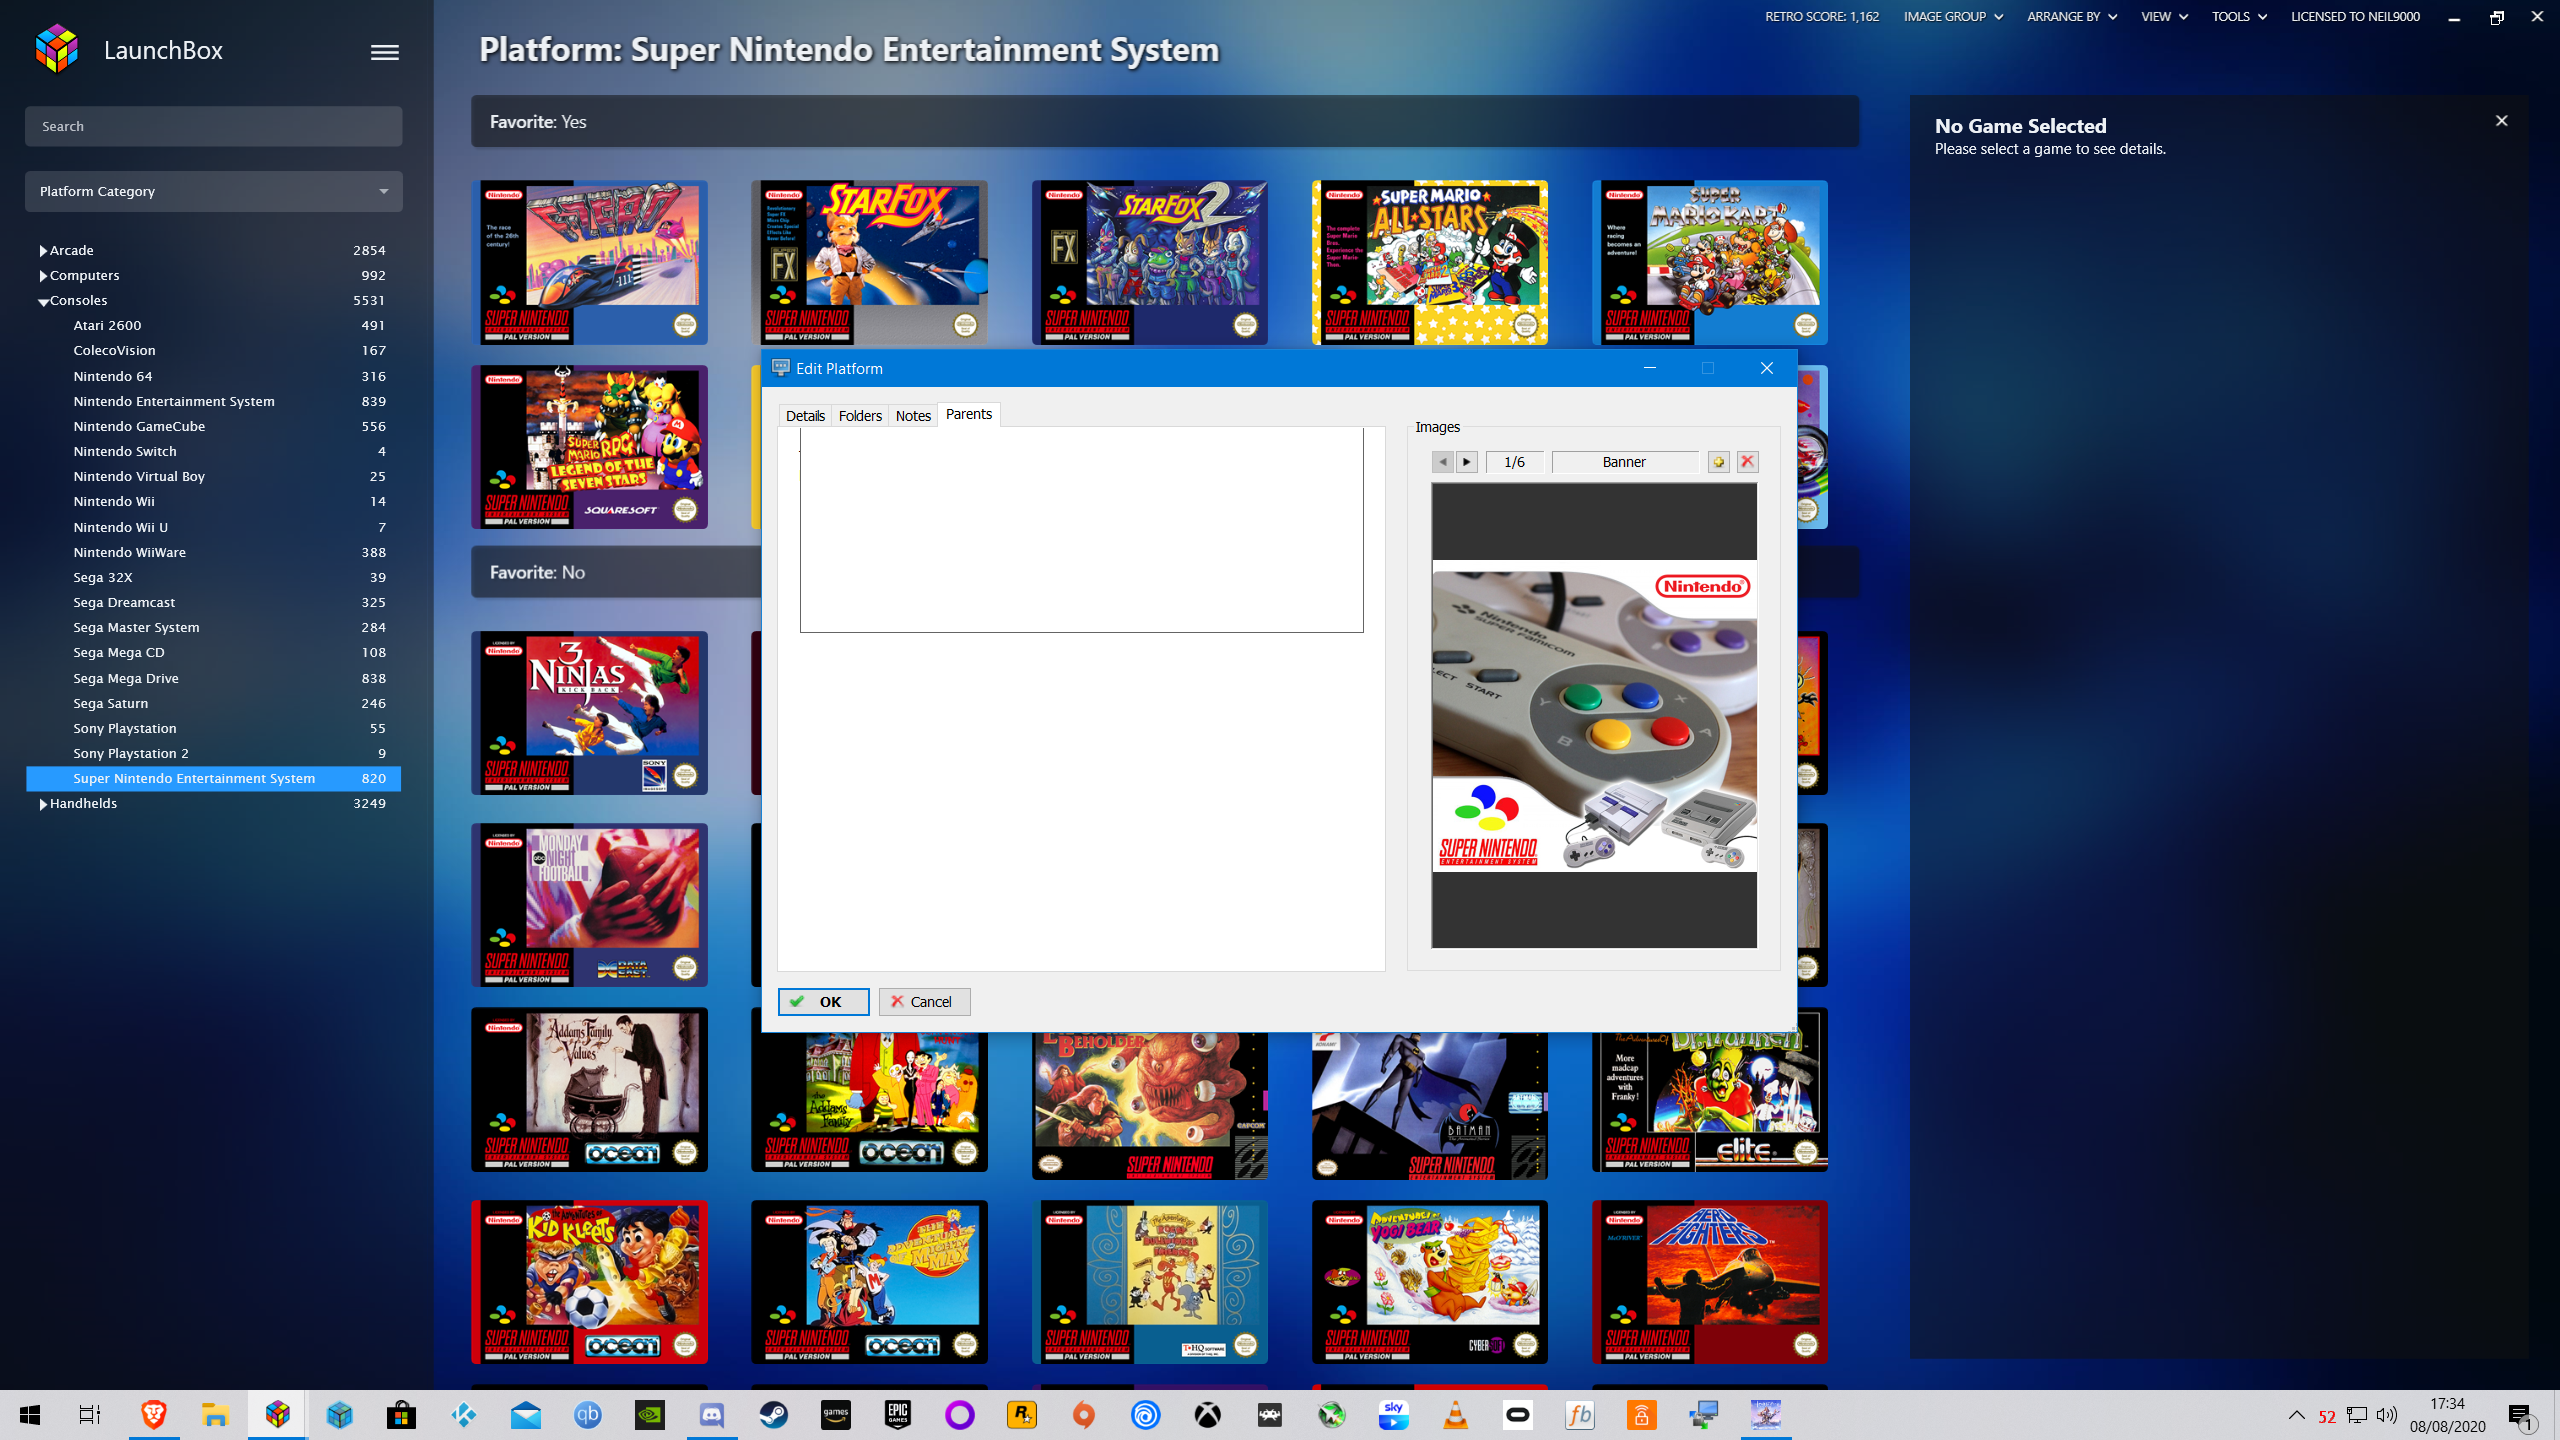
Task: Open Ubisoft Connect from taskbar
Action: tap(1145, 1415)
